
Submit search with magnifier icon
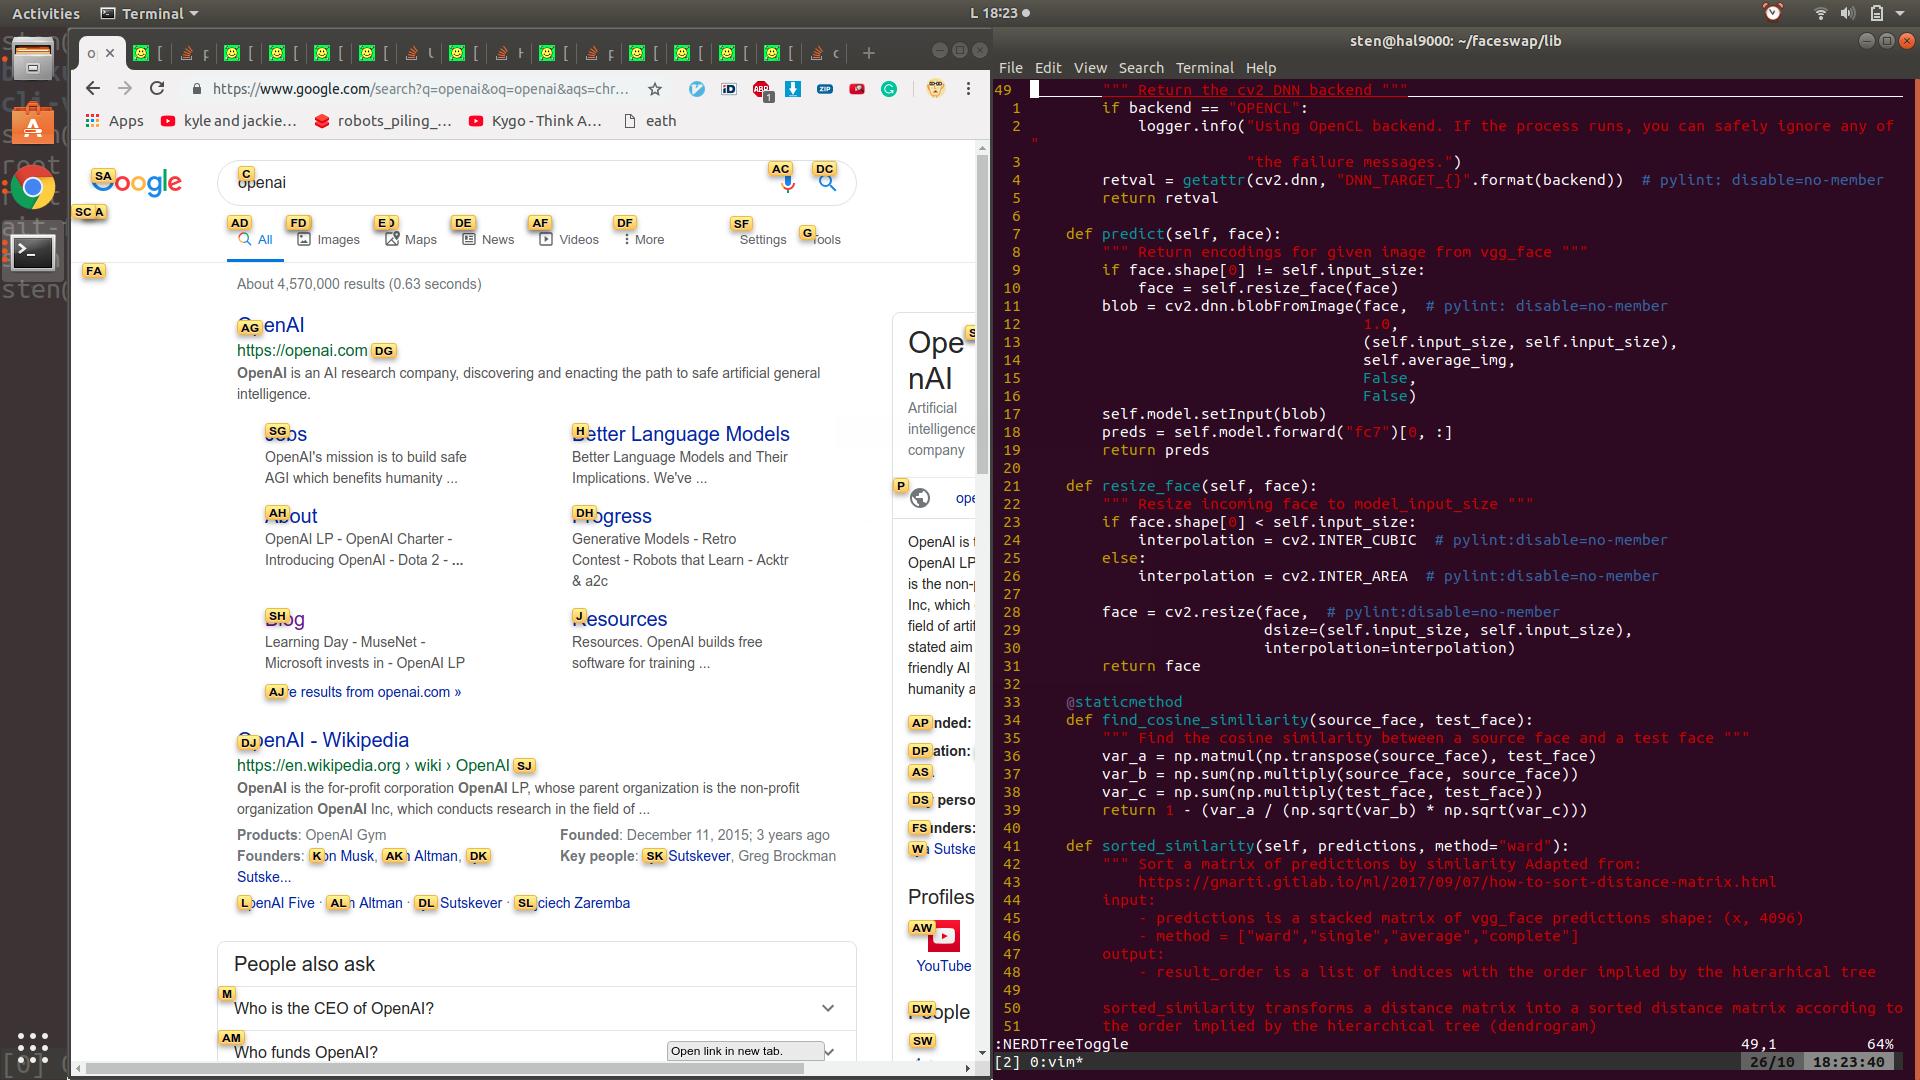(827, 183)
